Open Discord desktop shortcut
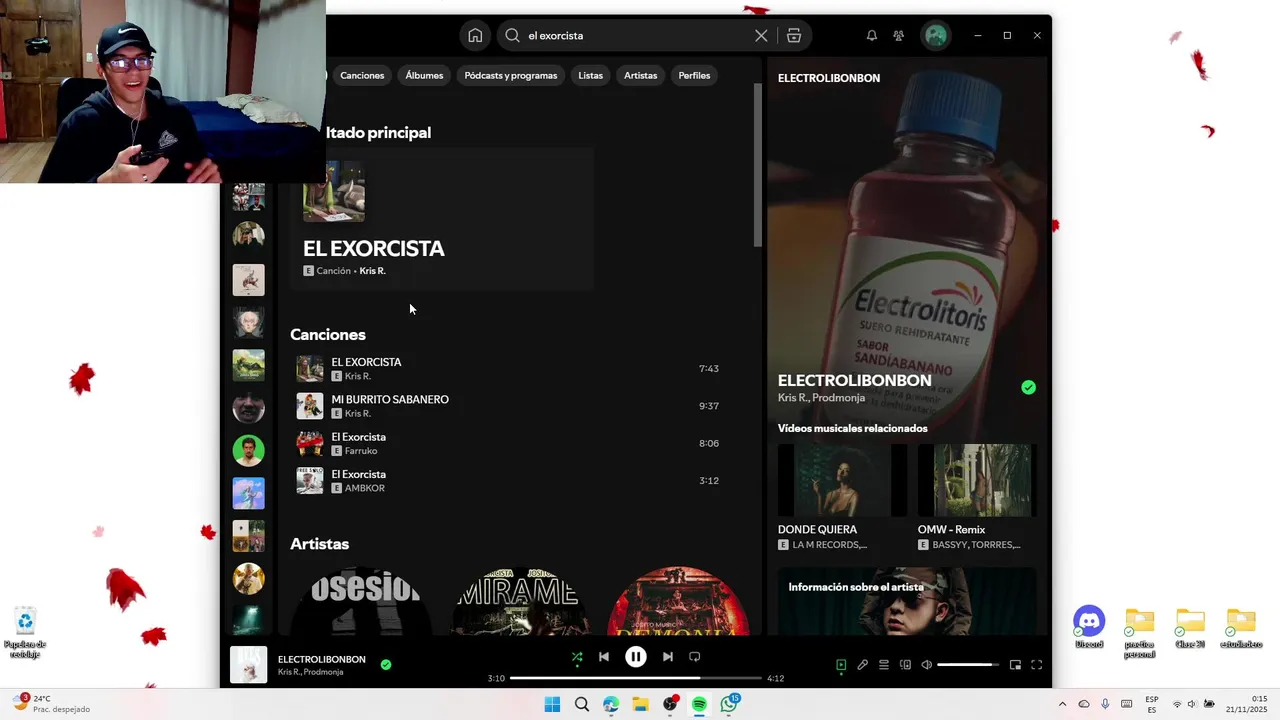The image size is (1280, 720). click(1089, 628)
